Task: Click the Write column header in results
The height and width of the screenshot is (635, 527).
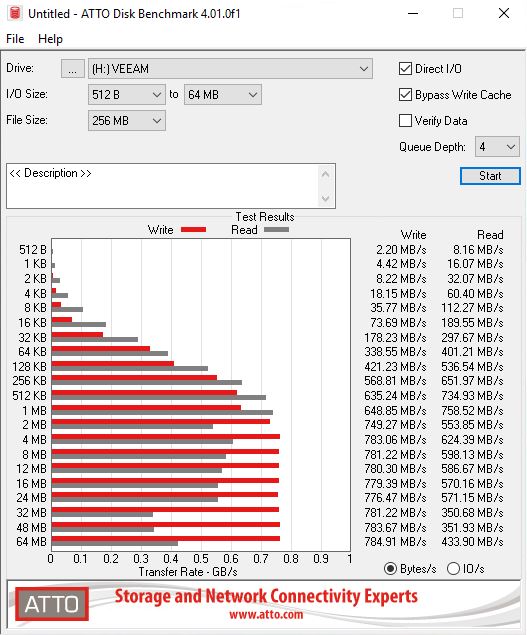Action: 414,234
